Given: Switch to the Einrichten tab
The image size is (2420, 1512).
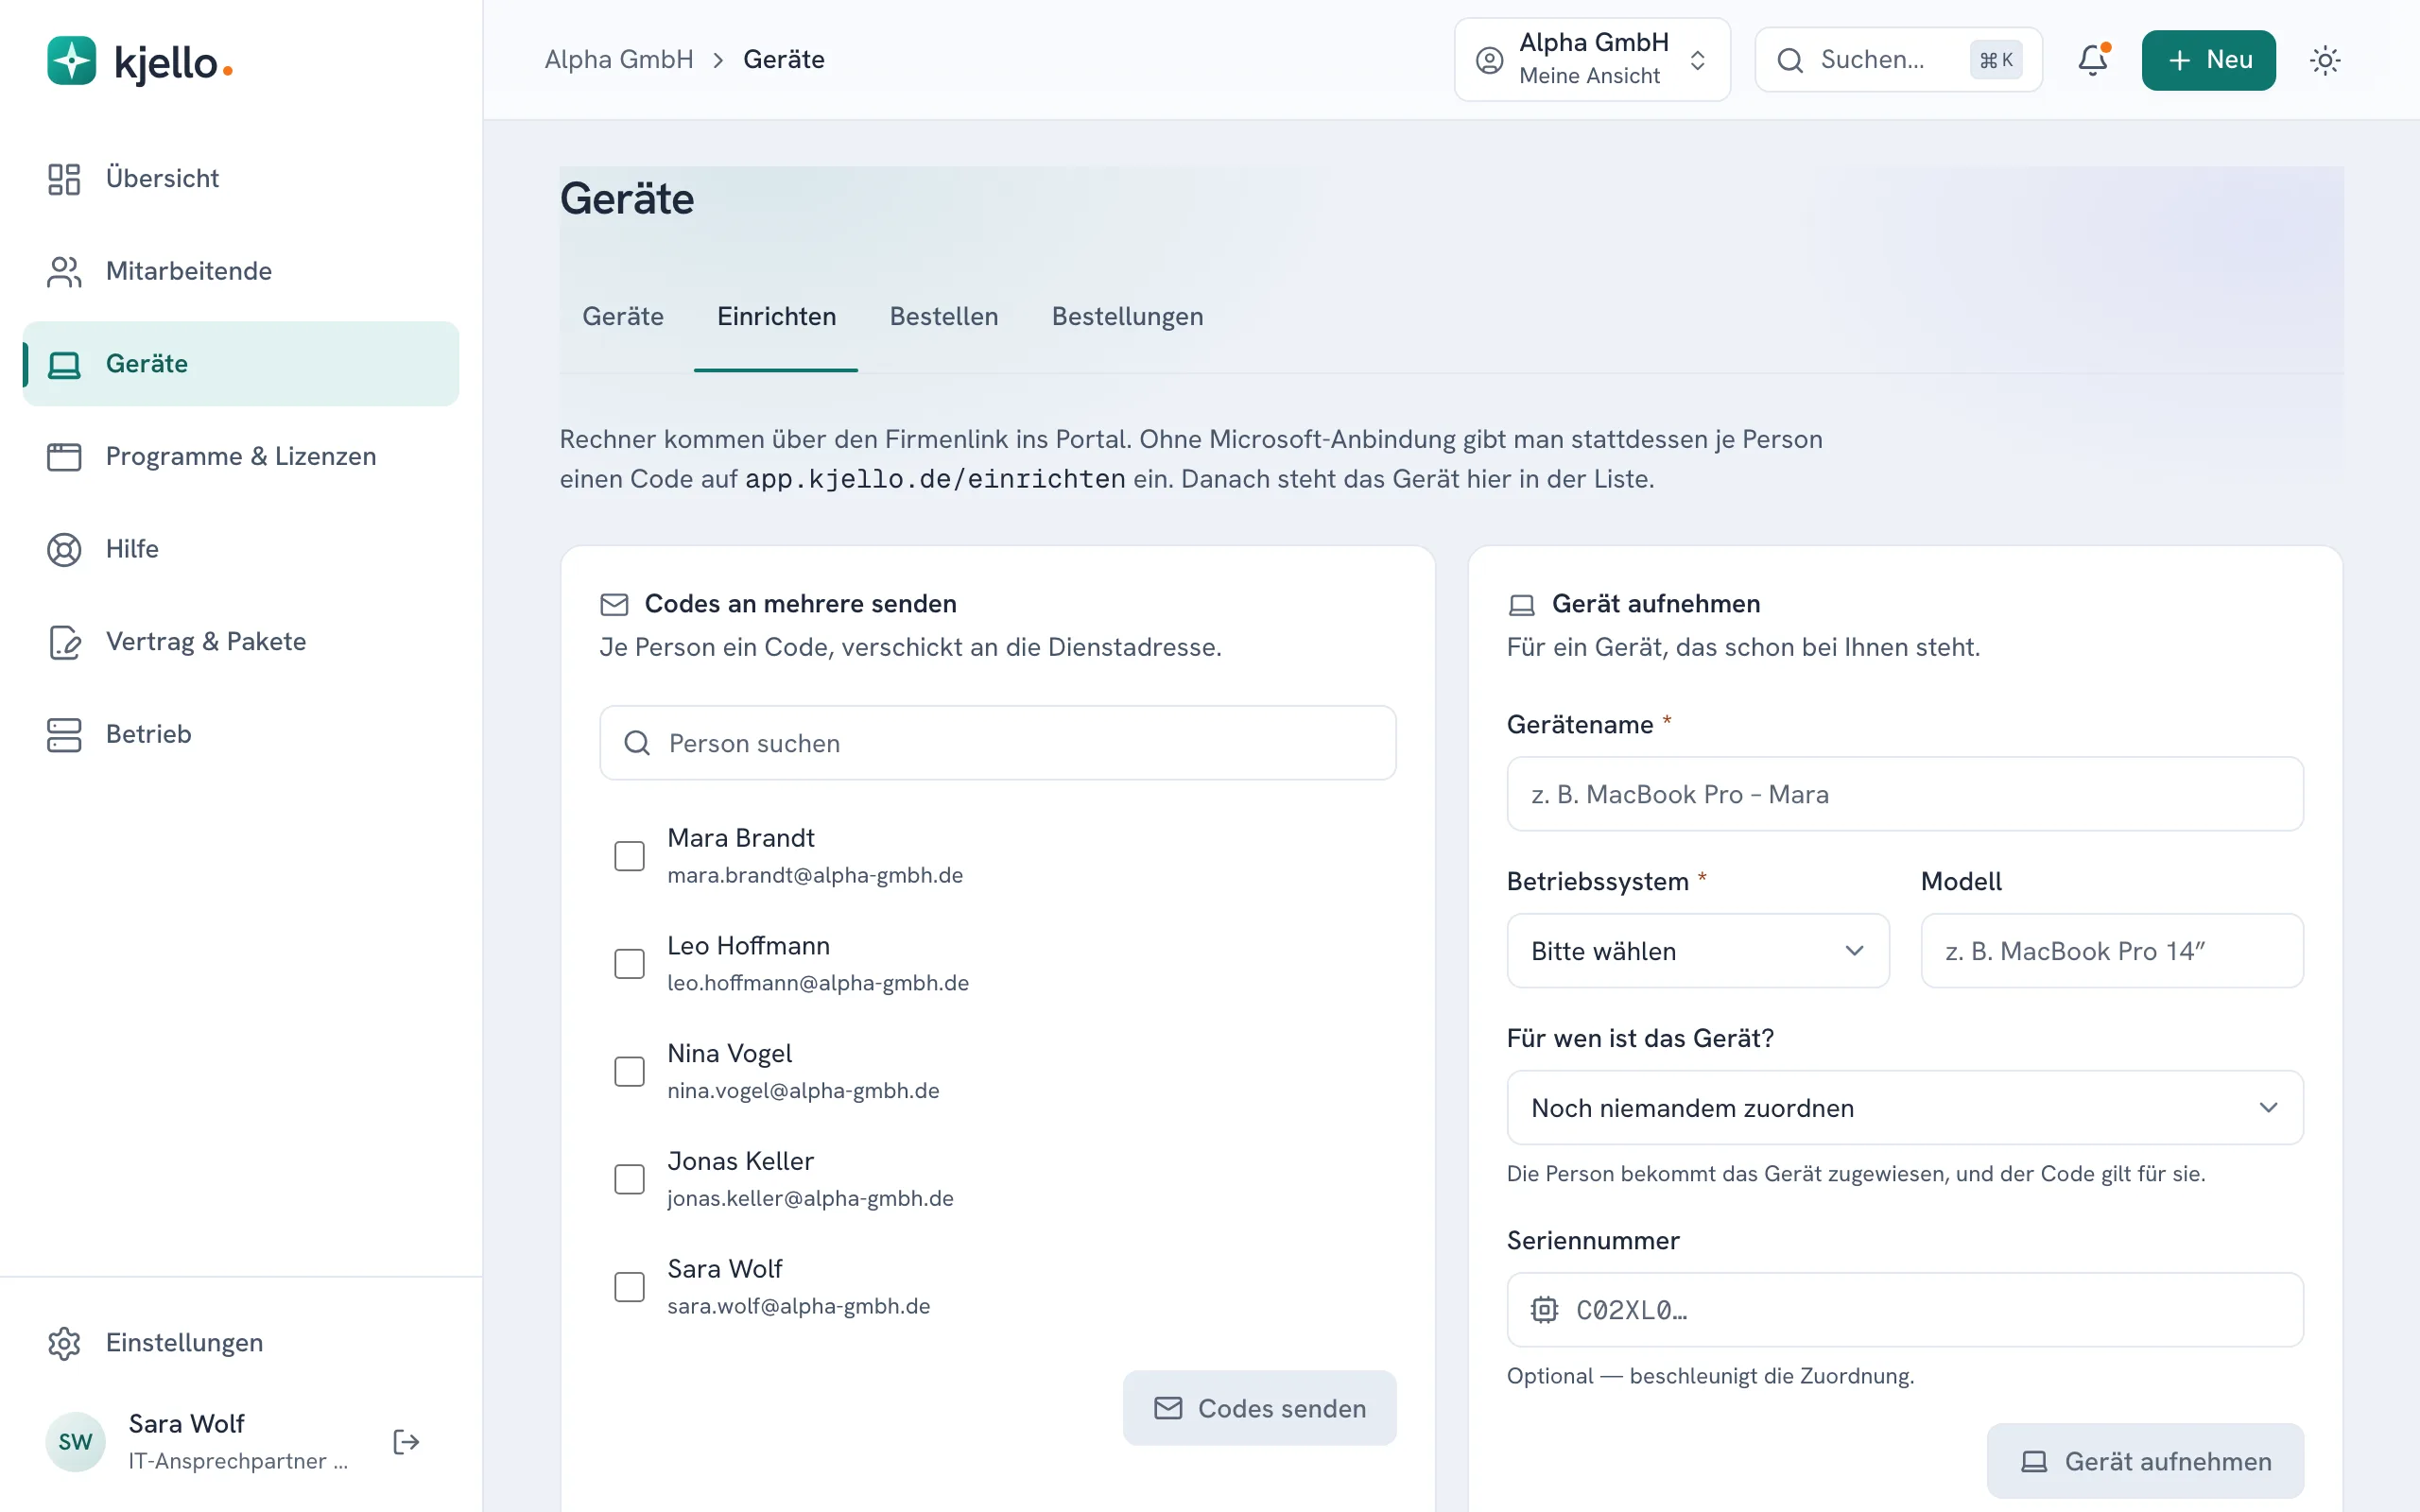Looking at the screenshot, I should pyautogui.click(x=776, y=317).
